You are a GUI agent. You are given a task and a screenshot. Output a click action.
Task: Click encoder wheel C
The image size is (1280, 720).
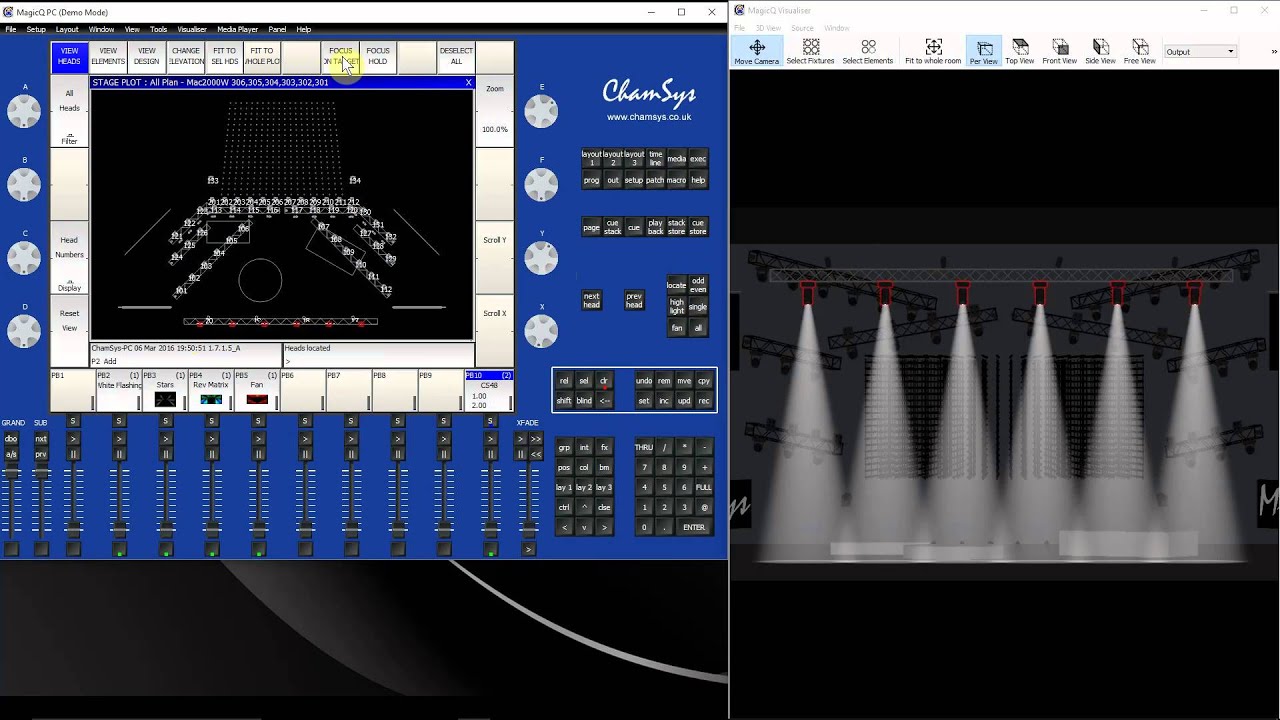click(x=24, y=258)
